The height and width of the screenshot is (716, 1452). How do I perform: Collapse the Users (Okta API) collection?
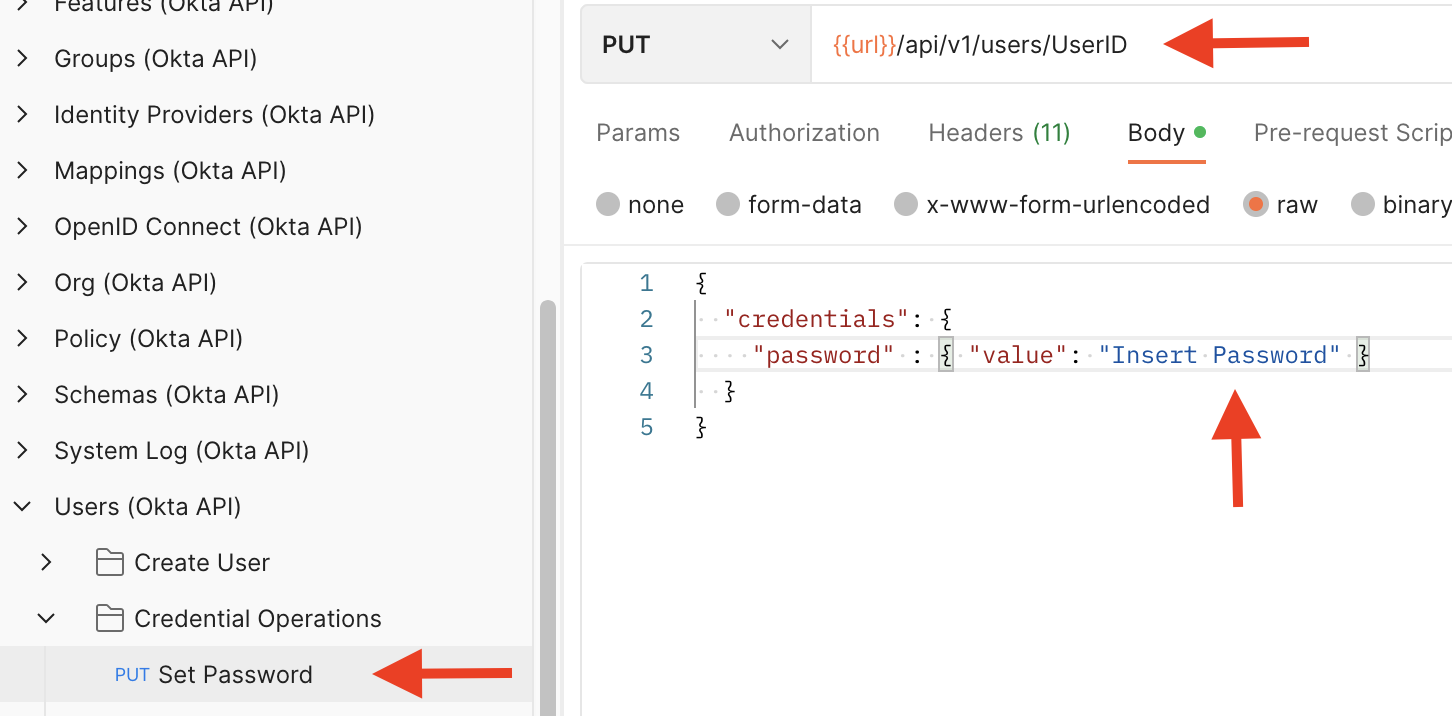click(22, 507)
